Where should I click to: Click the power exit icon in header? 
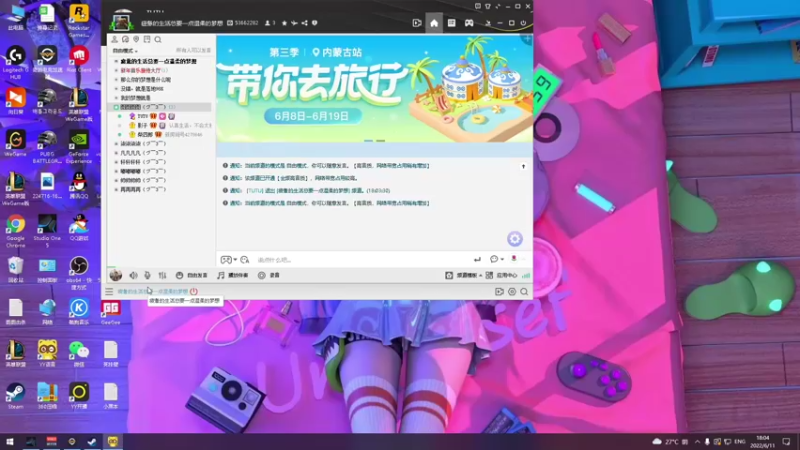523,23
